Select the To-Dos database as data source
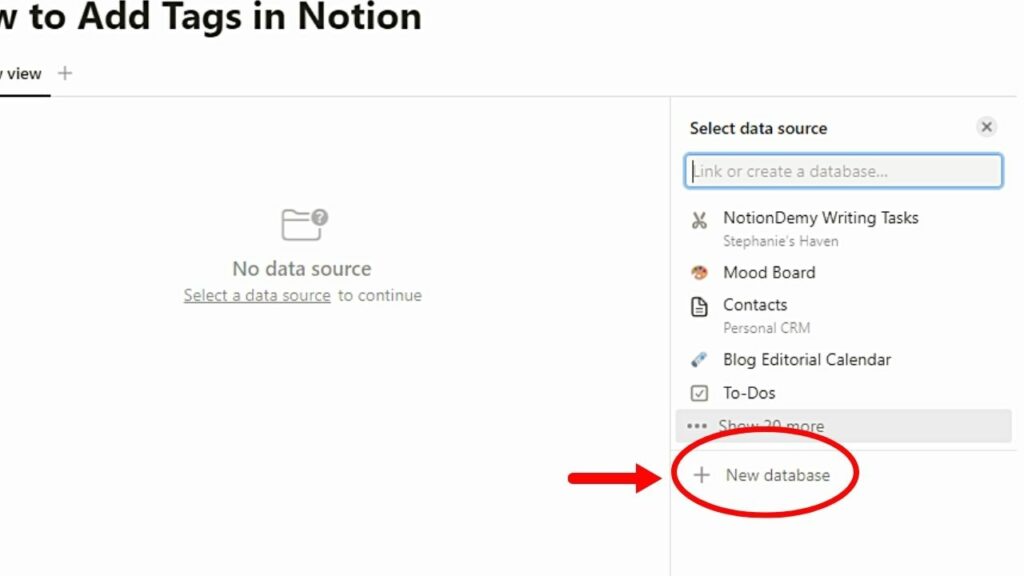 [748, 393]
